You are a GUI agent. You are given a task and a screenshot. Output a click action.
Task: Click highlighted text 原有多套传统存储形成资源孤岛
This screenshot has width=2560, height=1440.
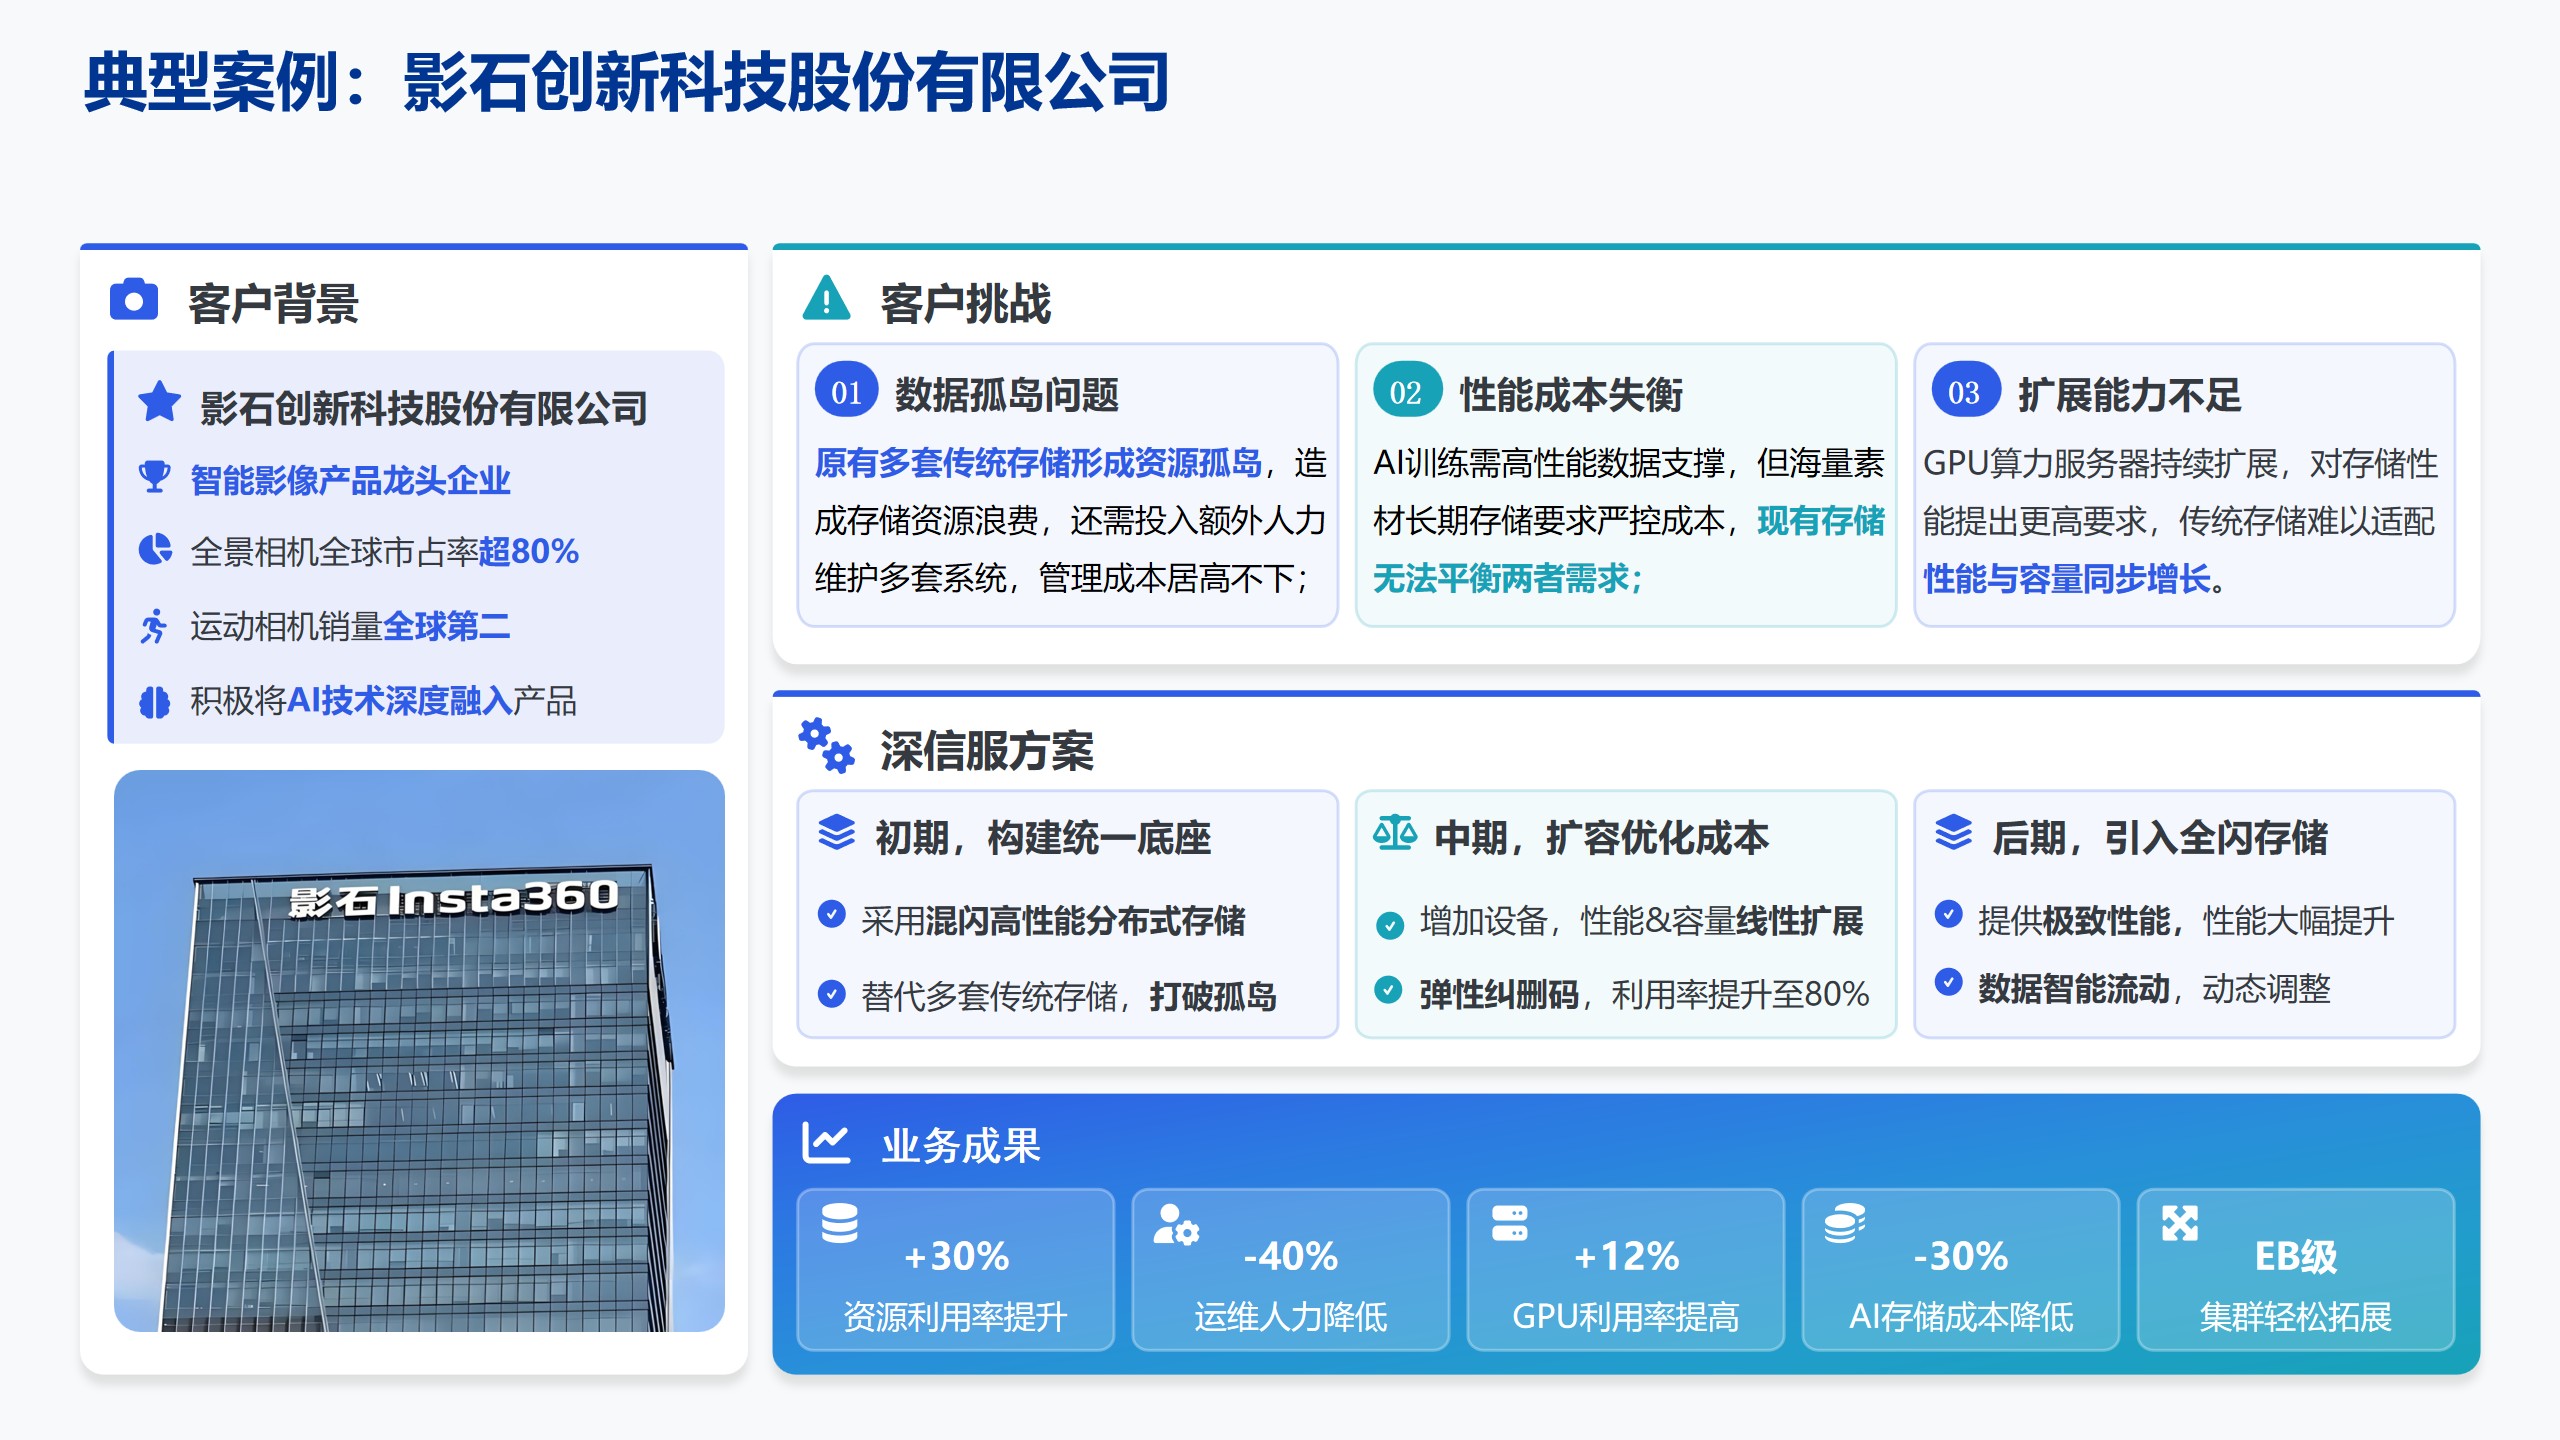click(1038, 463)
